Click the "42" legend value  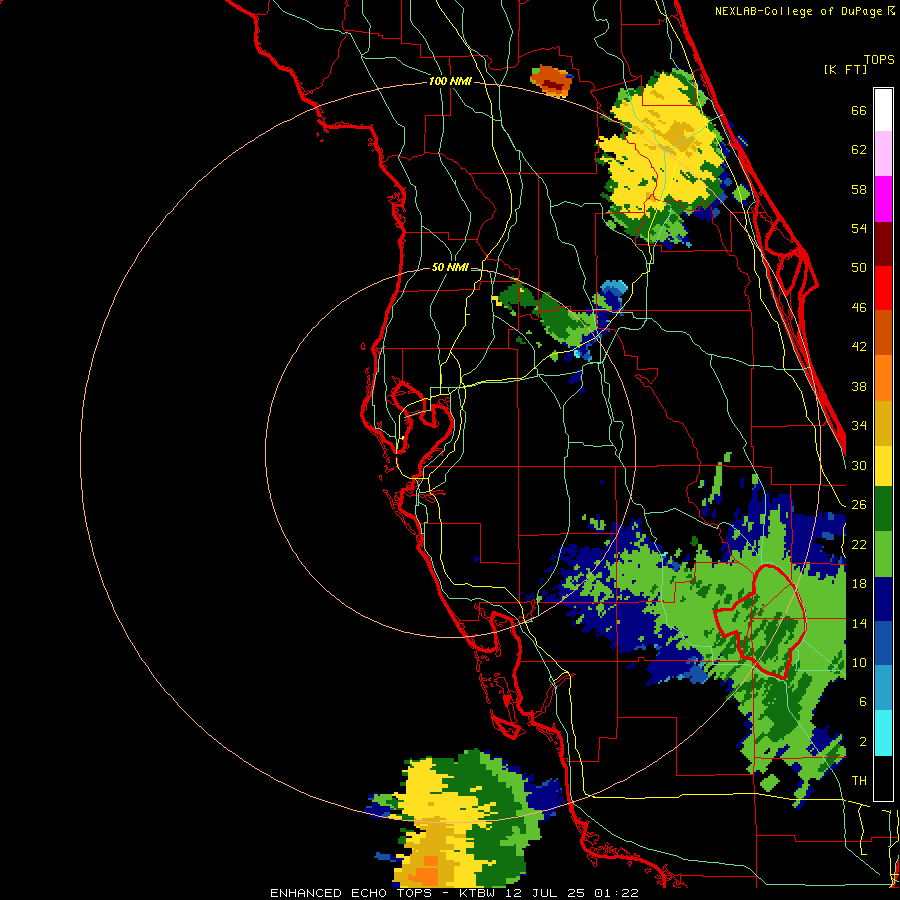click(859, 347)
